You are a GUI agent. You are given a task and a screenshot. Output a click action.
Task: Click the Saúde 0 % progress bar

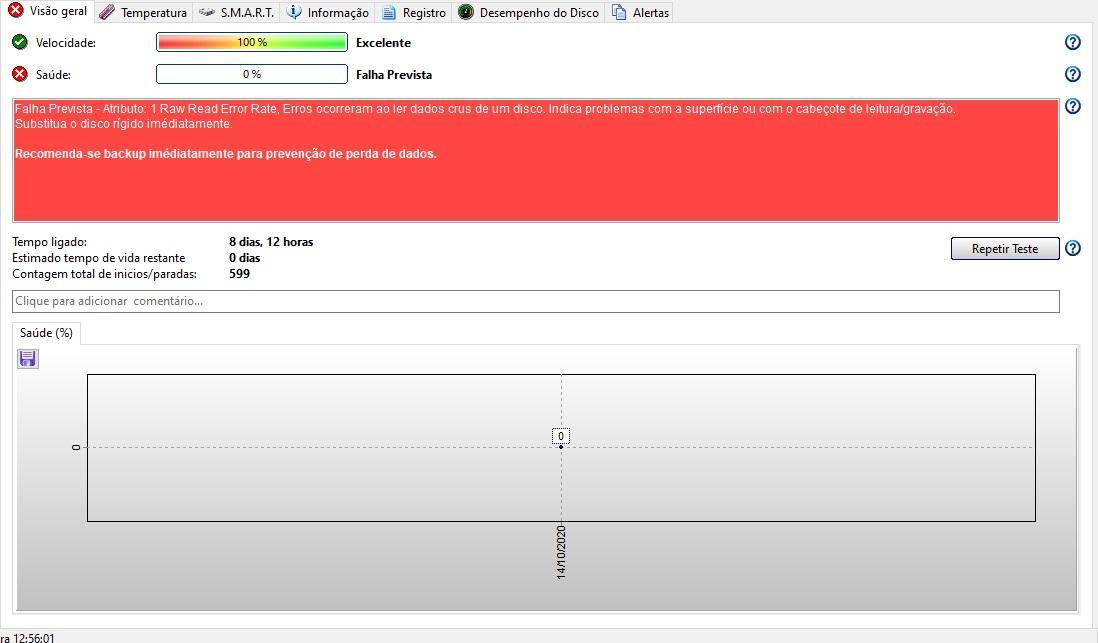tap(251, 74)
